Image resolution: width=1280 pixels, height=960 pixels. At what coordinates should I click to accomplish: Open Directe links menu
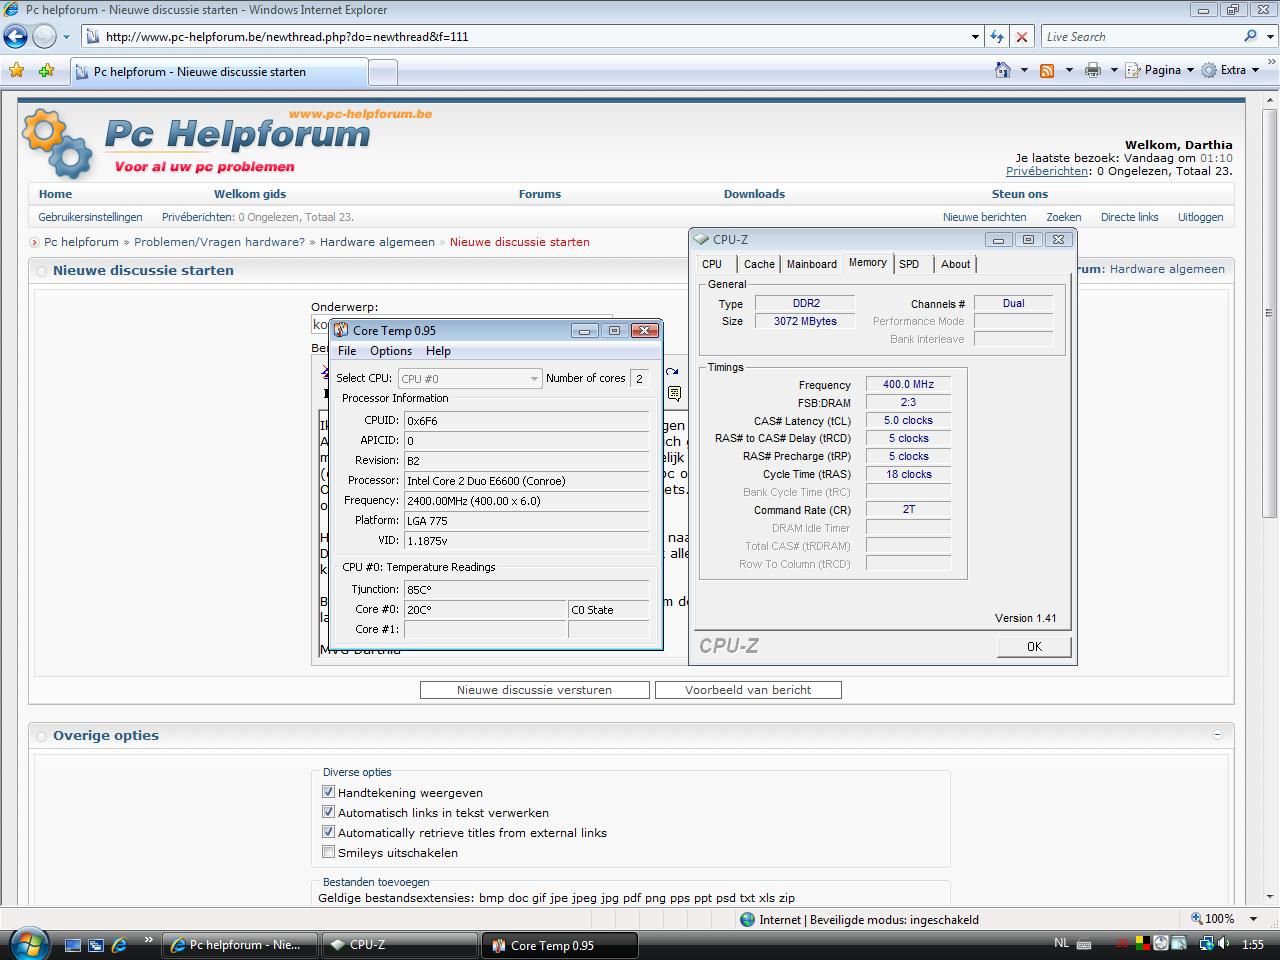[x=1129, y=217]
